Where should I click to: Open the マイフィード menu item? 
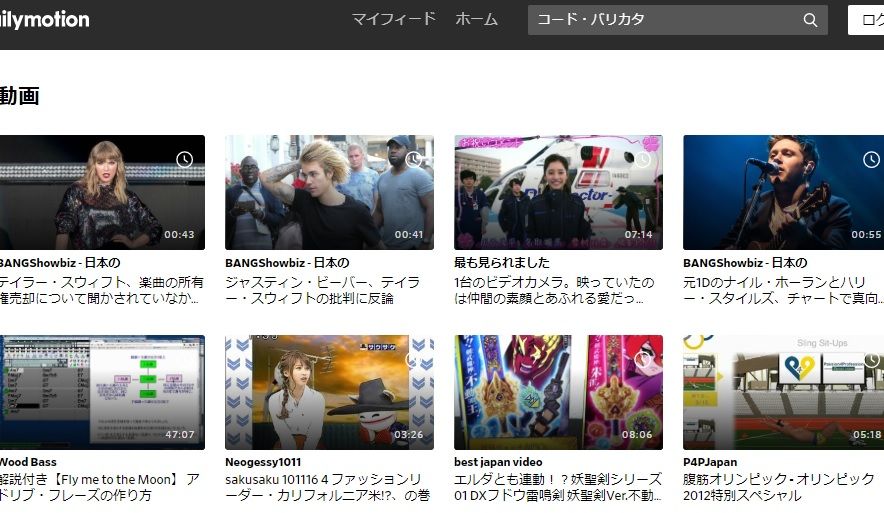[394, 19]
